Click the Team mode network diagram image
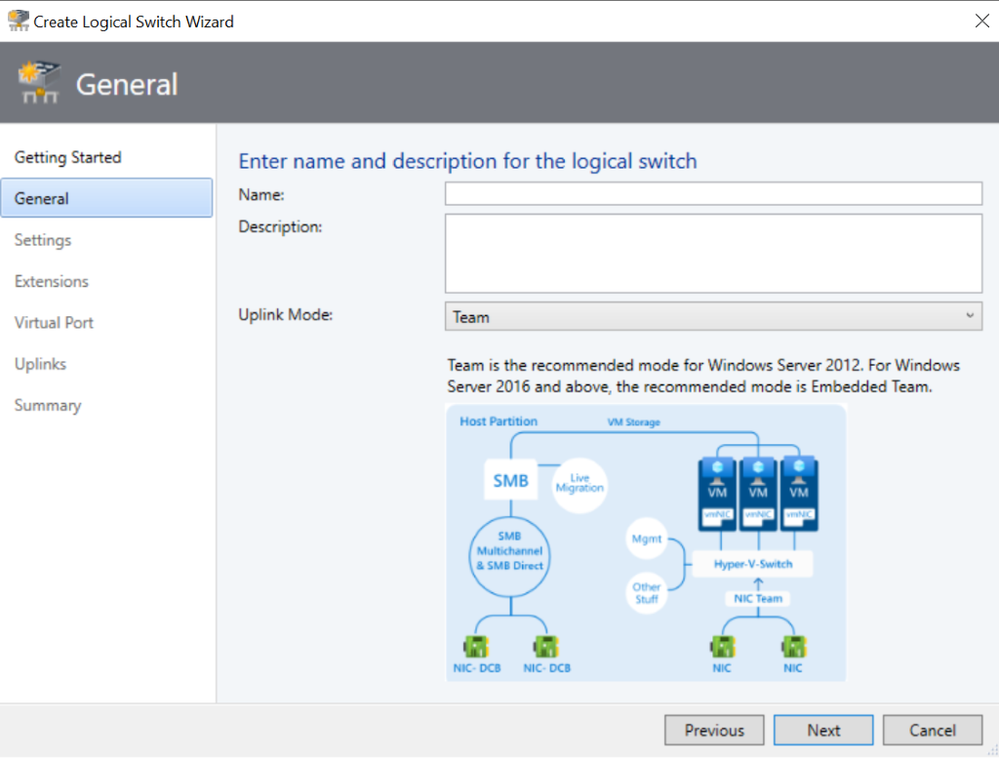Screen dimensions: 999x762 [x=645, y=543]
